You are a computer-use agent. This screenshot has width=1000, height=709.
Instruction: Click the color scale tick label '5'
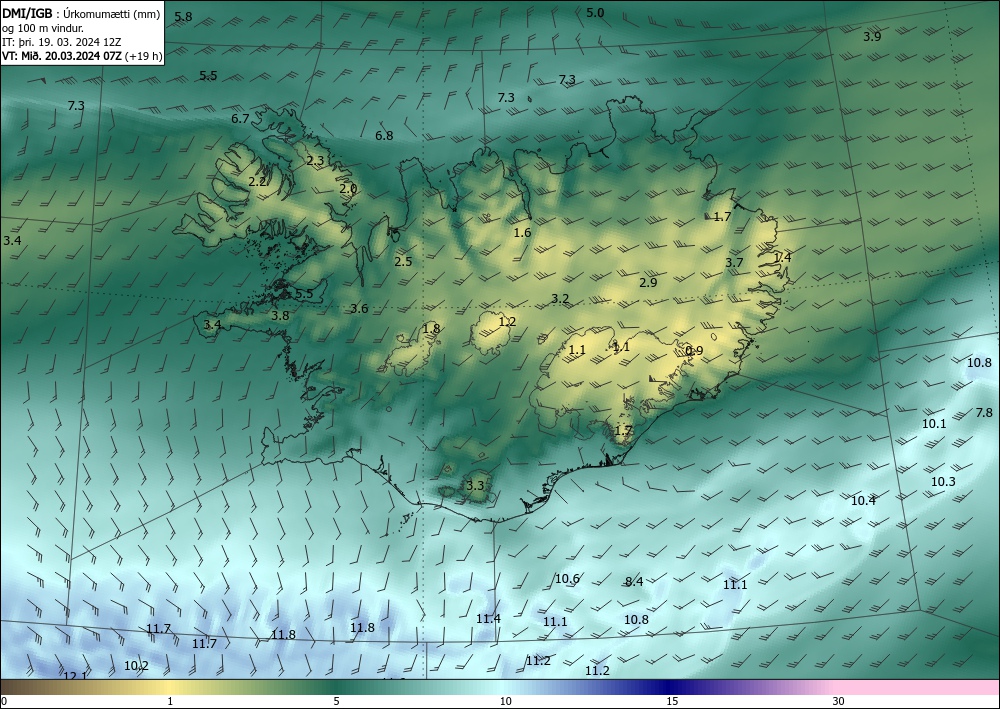click(x=336, y=701)
